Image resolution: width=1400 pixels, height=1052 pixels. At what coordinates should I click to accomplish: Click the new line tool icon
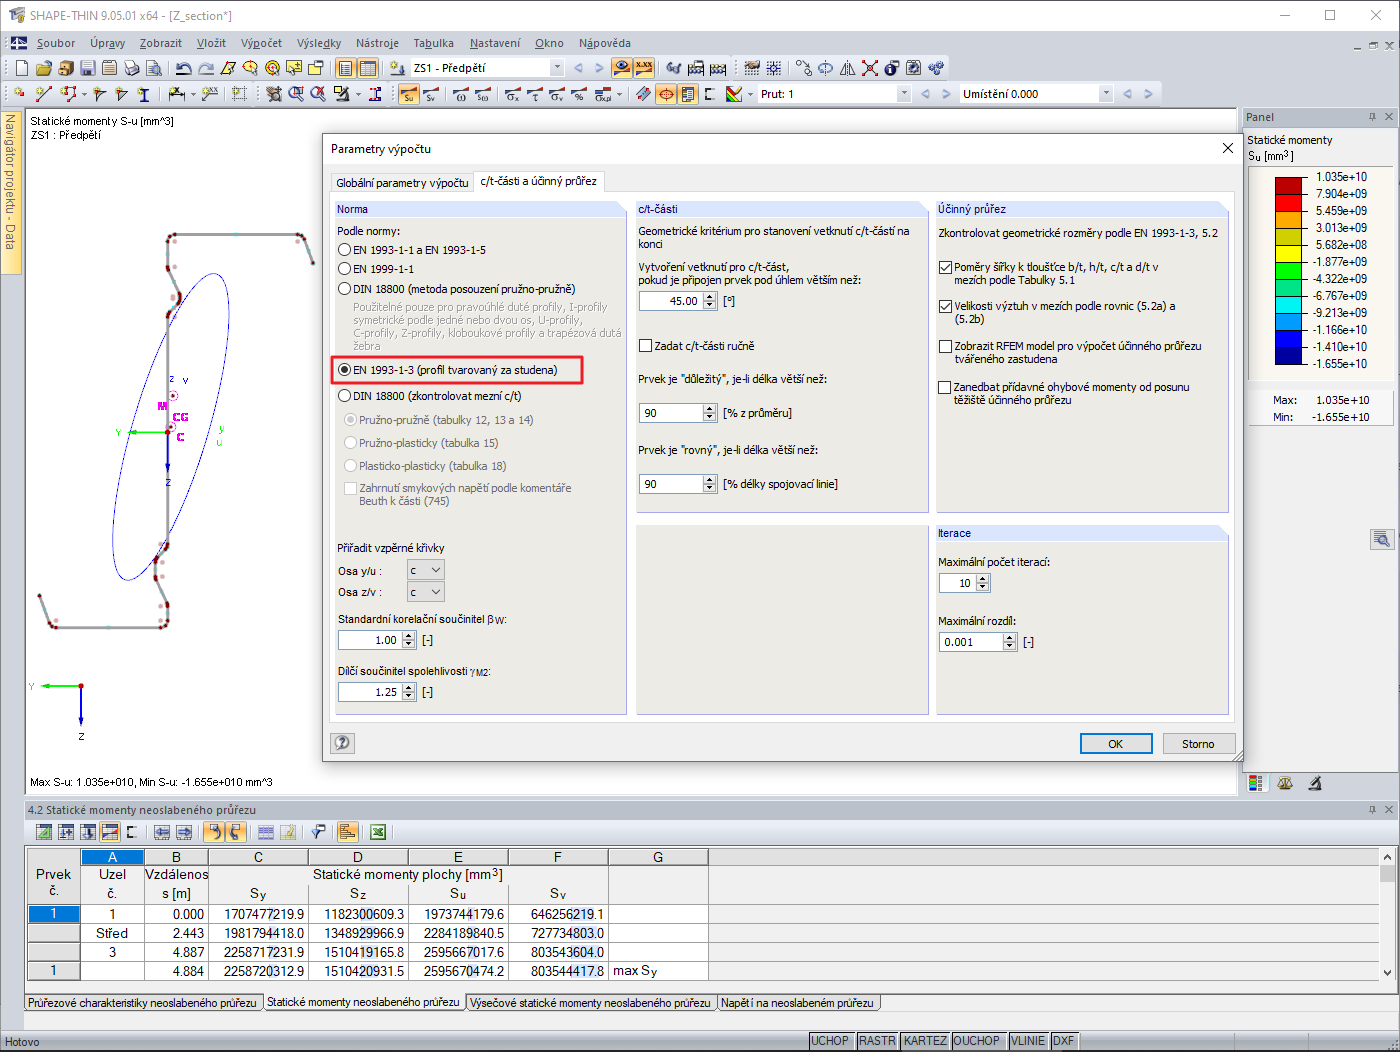(x=43, y=94)
